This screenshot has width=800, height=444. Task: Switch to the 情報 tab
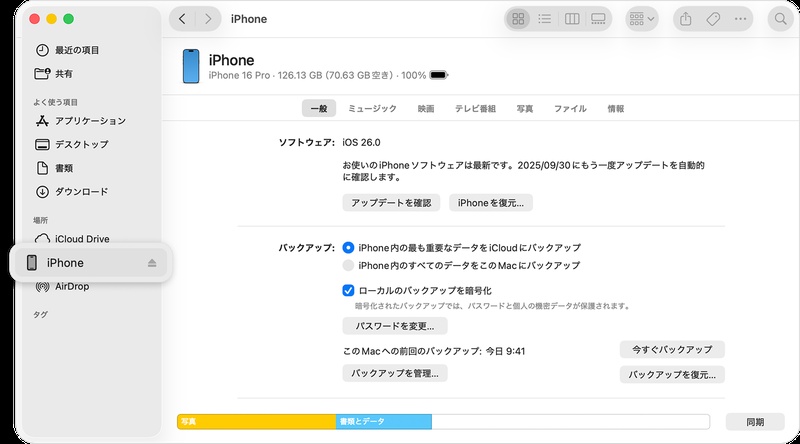point(616,108)
